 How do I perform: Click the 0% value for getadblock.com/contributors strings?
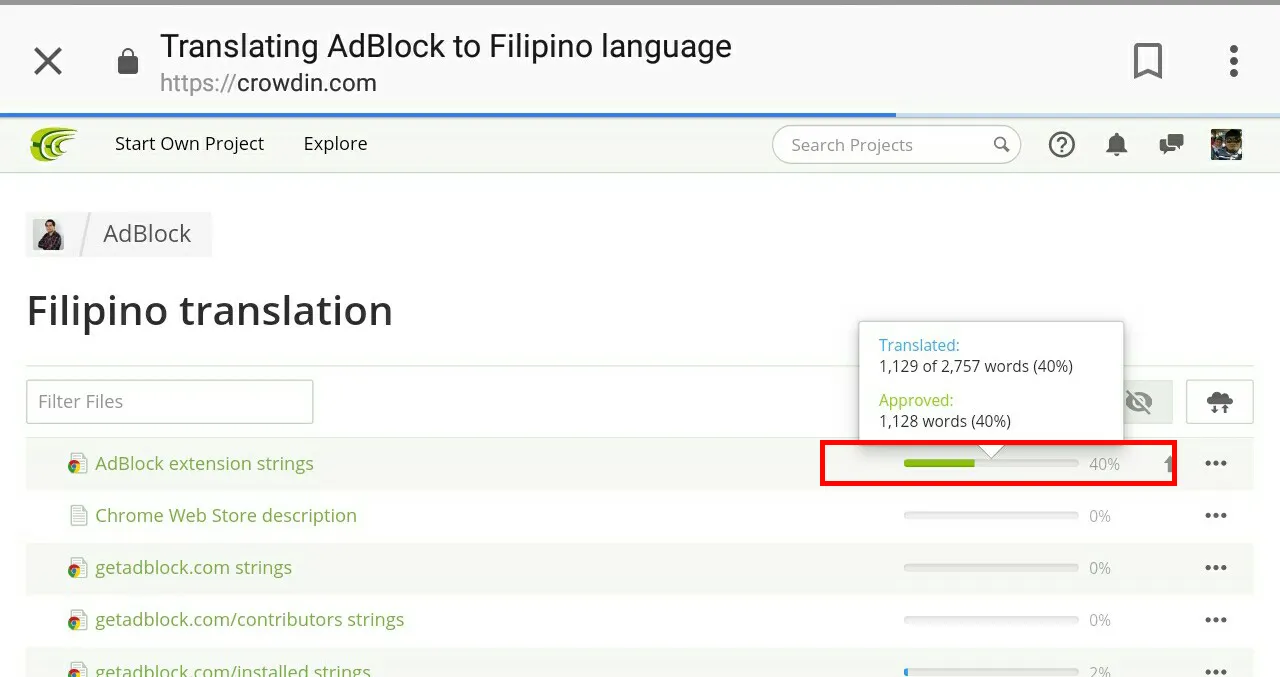pyautogui.click(x=1100, y=620)
